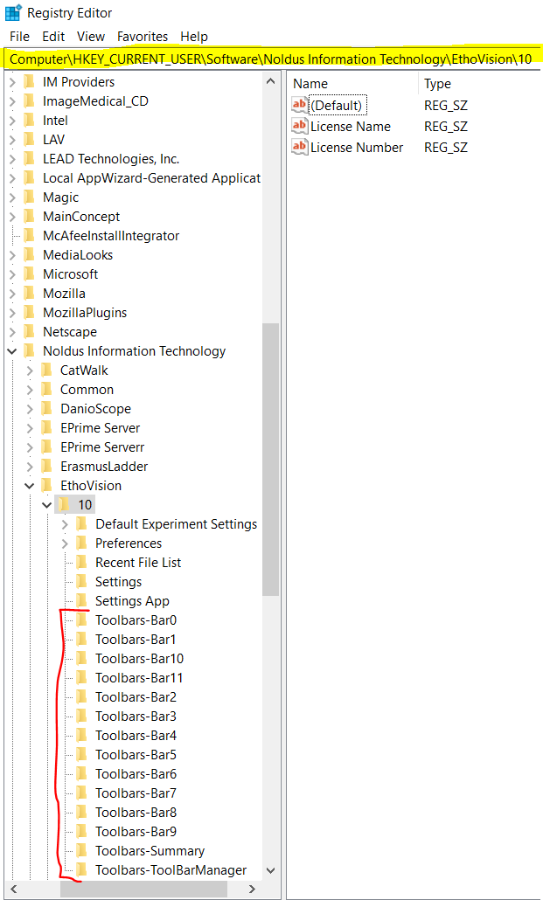The image size is (543, 900).
Task: Click the horizontal scroll right arrow
Action: pyautogui.click(x=251, y=889)
